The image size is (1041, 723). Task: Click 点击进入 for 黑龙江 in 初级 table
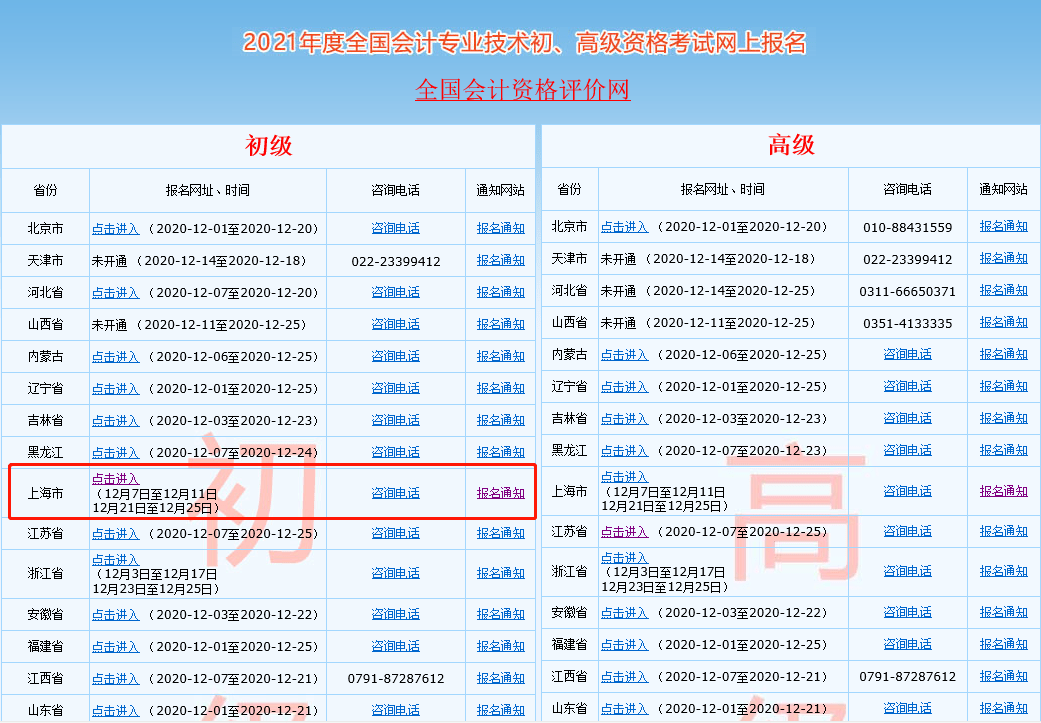[x=116, y=453]
